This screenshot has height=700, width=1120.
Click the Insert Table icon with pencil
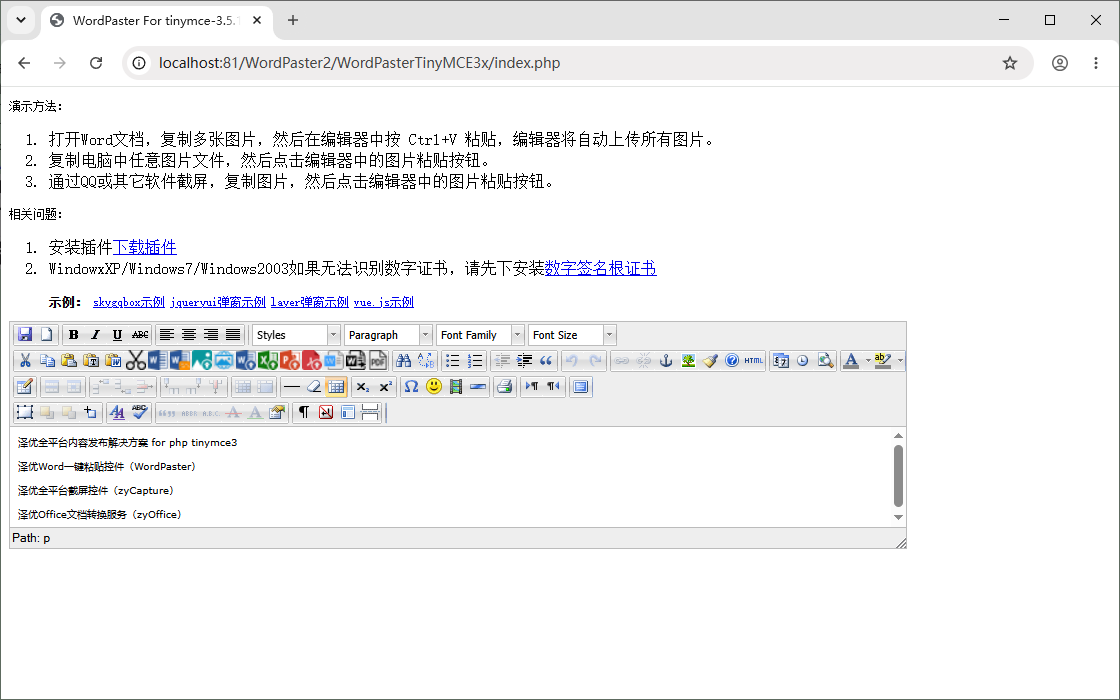pos(25,386)
